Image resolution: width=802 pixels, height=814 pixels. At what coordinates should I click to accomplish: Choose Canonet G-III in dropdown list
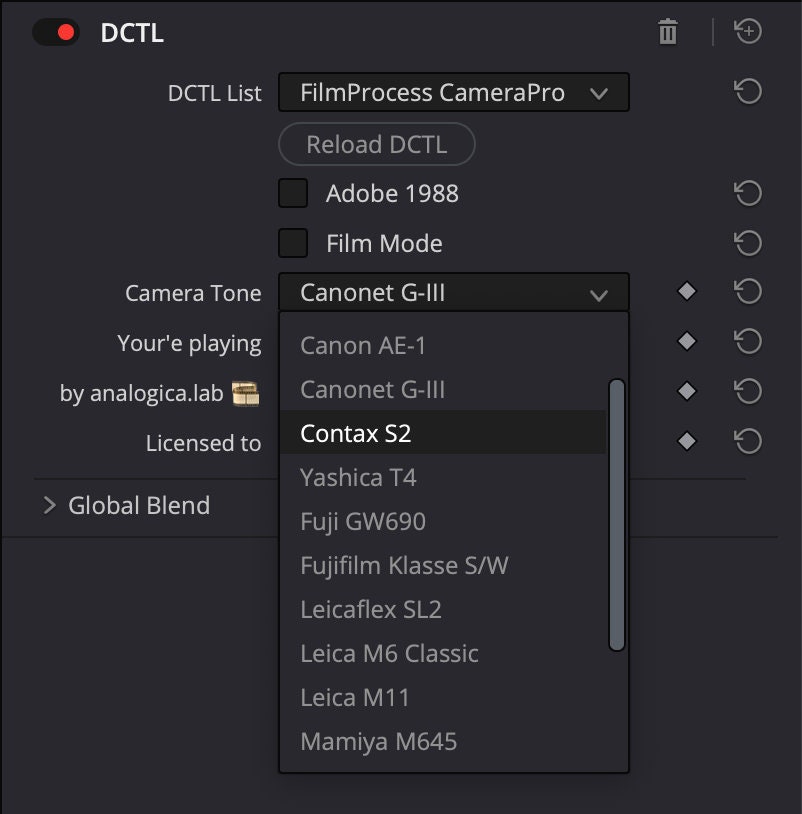[443, 389]
